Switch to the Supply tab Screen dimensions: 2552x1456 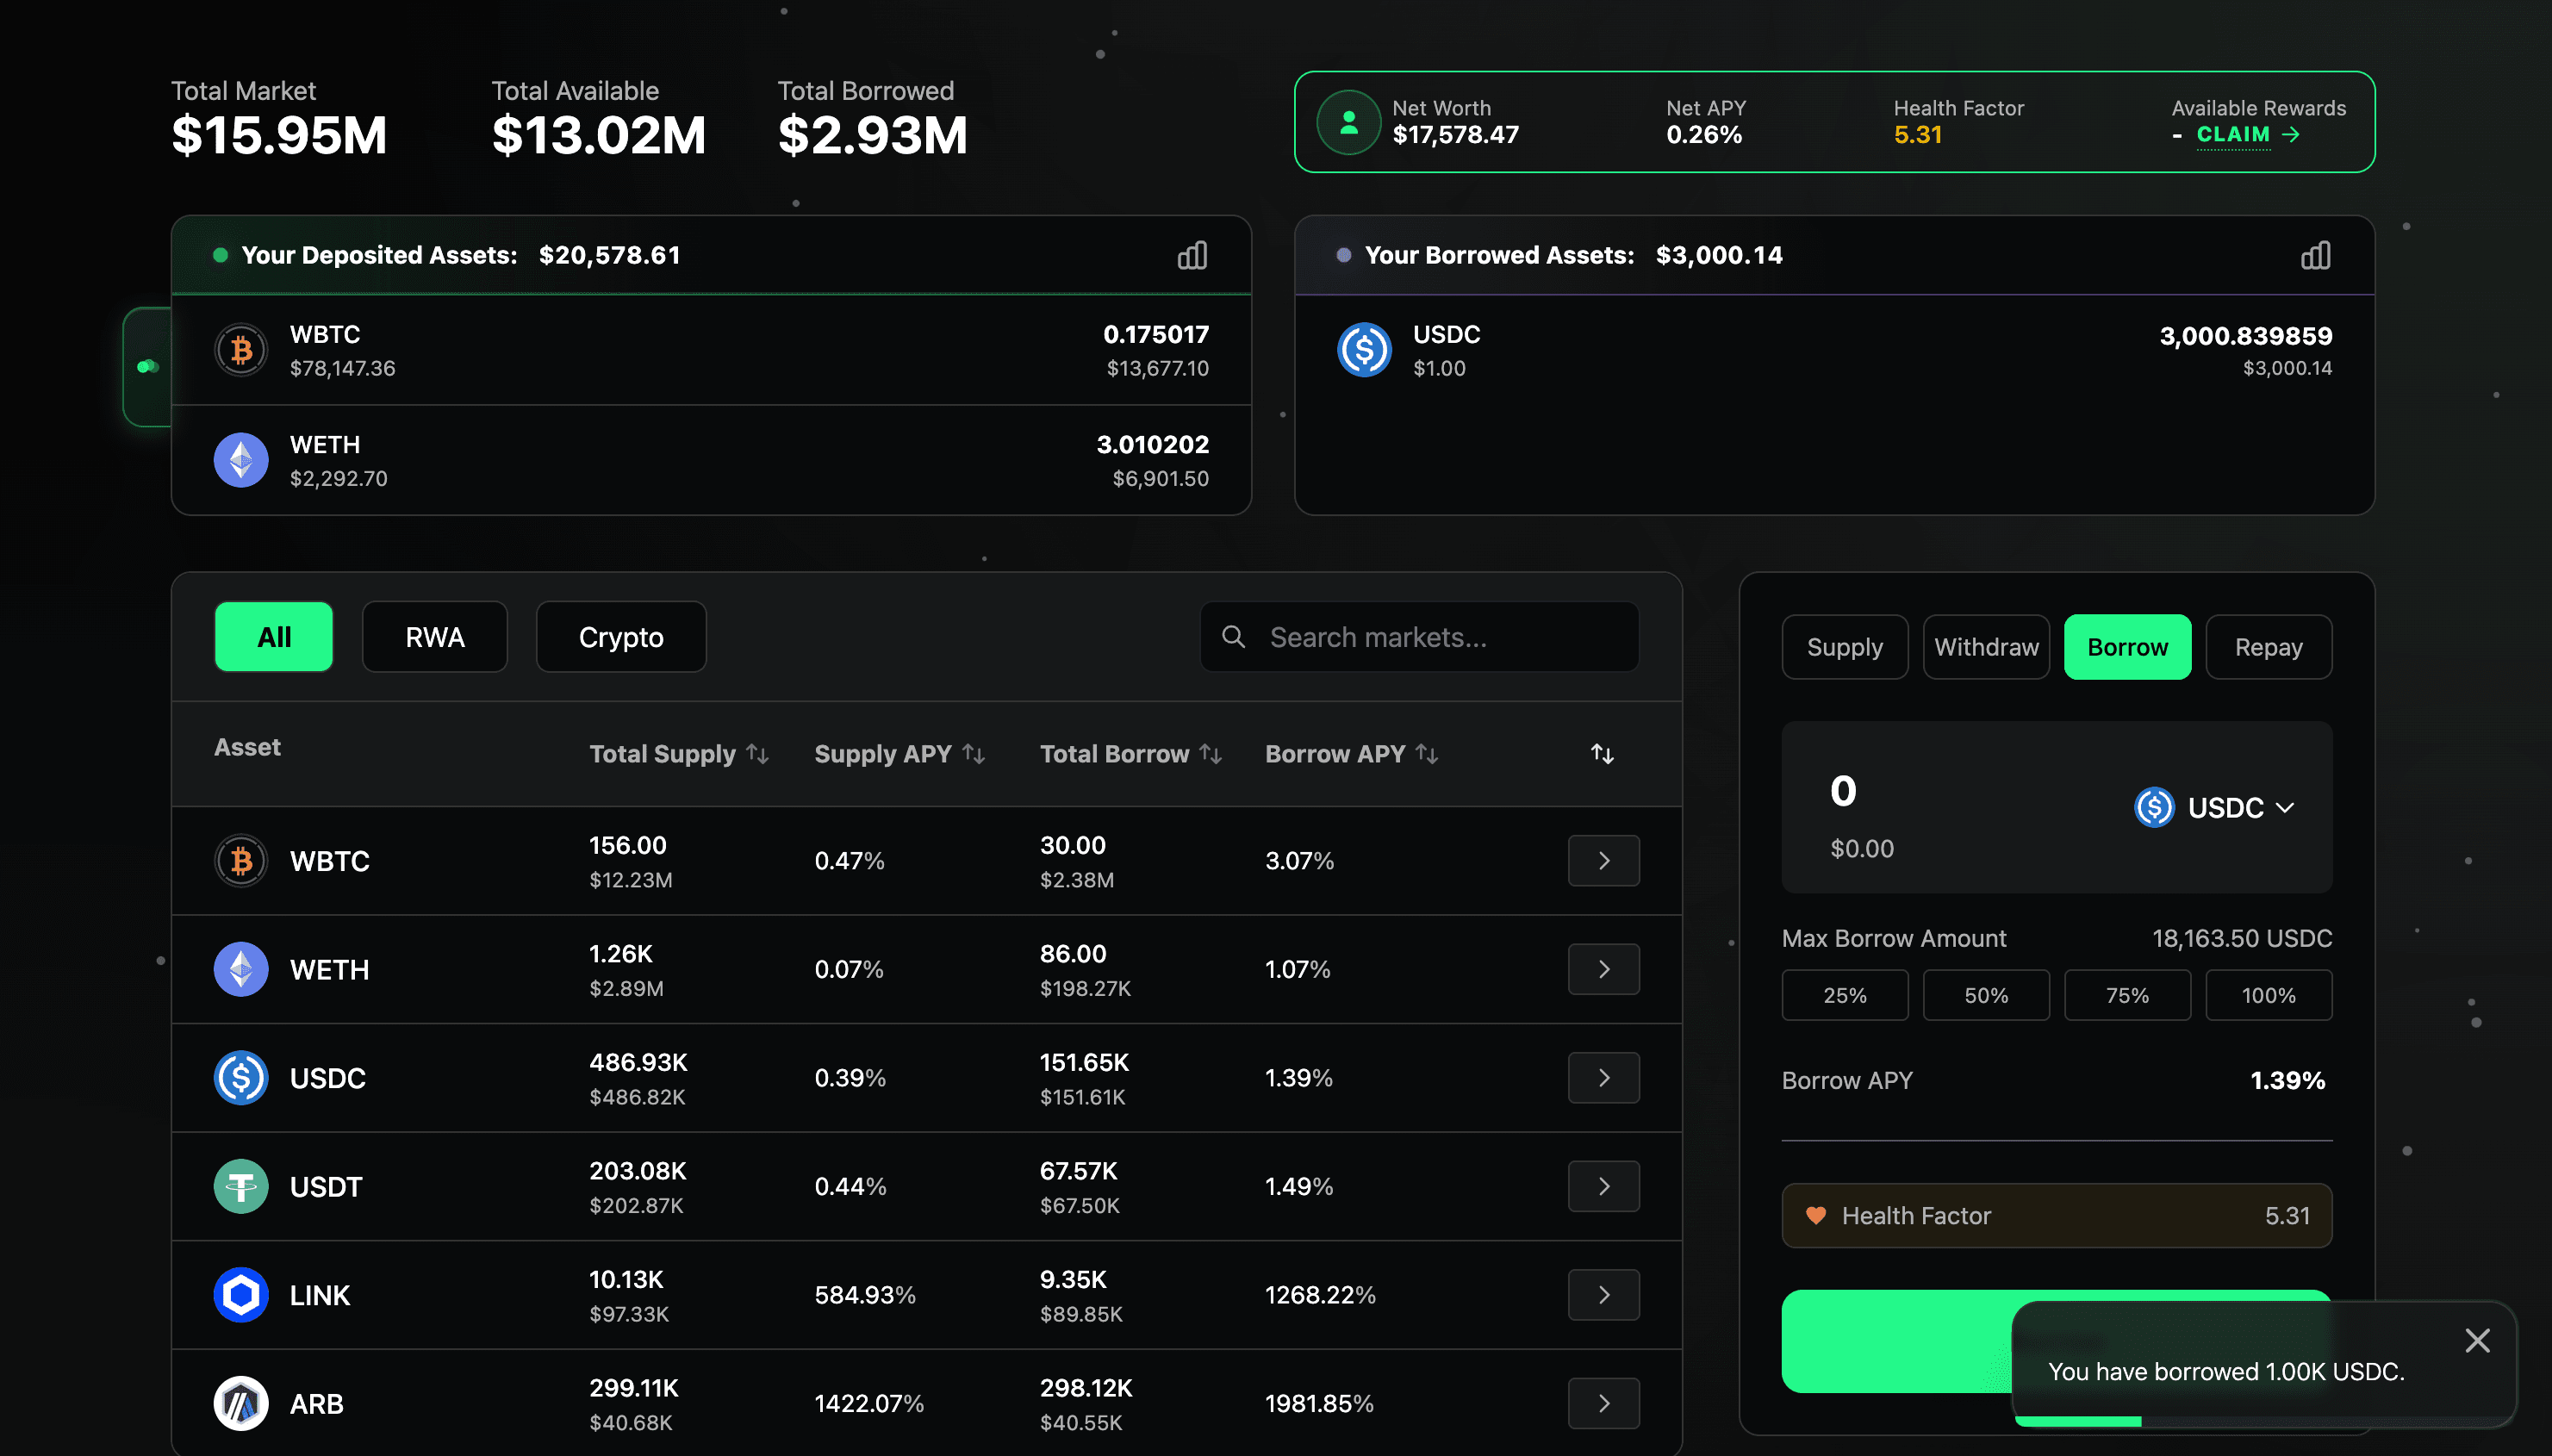pos(1844,647)
